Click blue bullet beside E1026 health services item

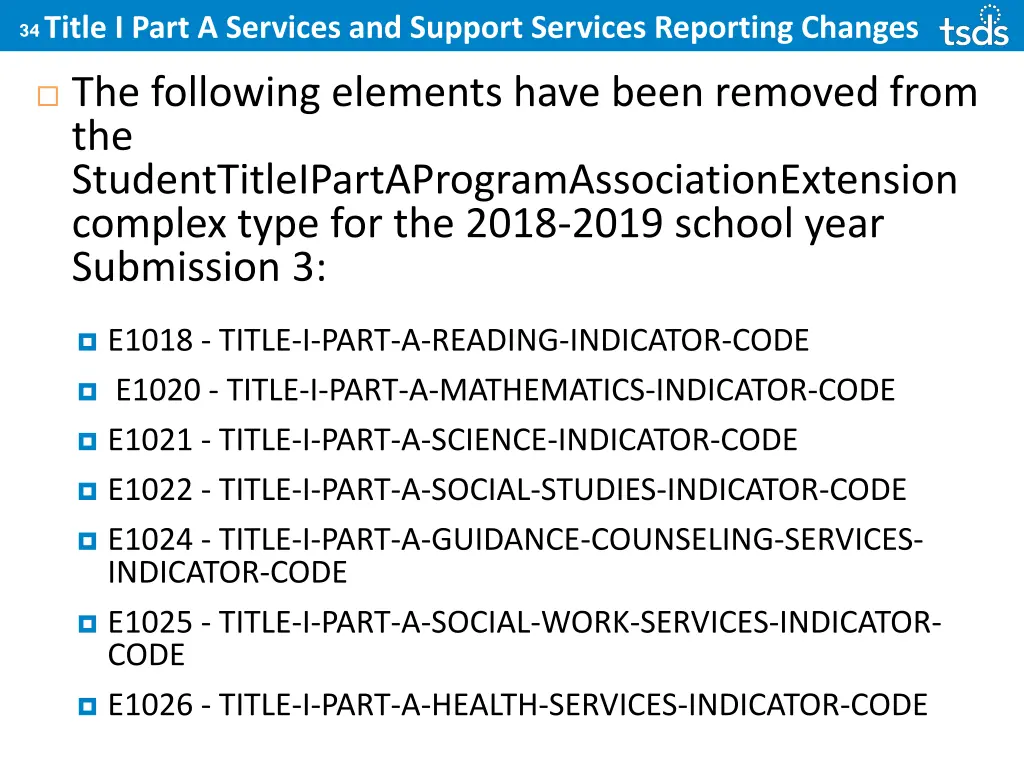88,707
